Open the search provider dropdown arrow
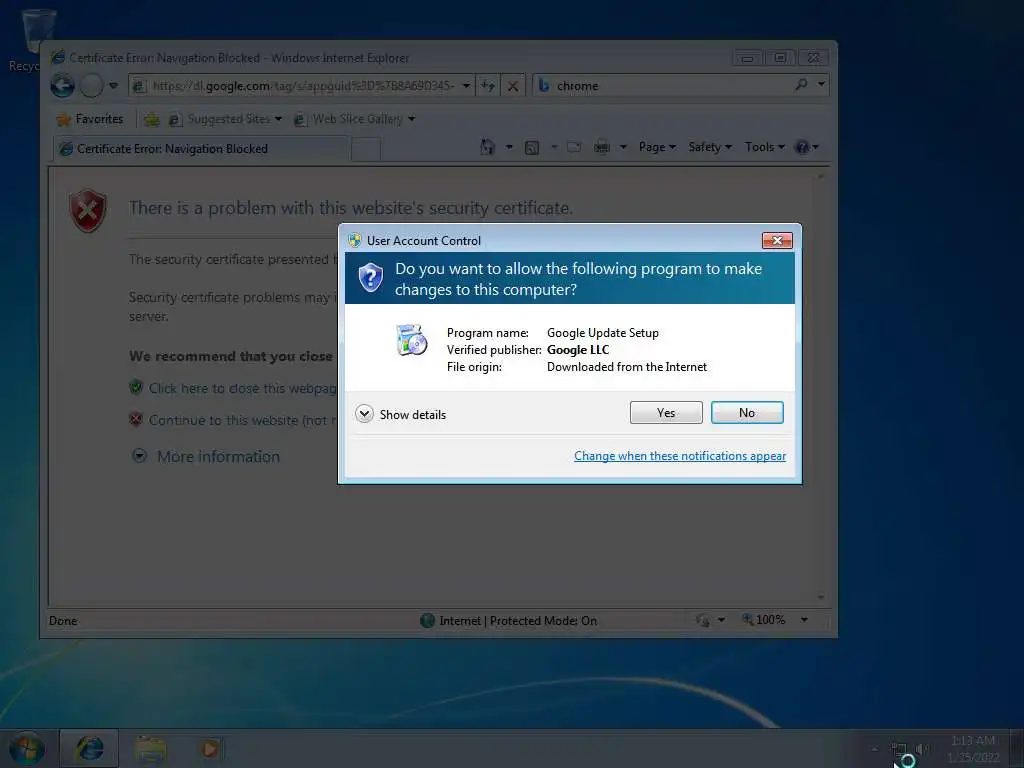Image resolution: width=1024 pixels, height=768 pixels. pos(821,84)
